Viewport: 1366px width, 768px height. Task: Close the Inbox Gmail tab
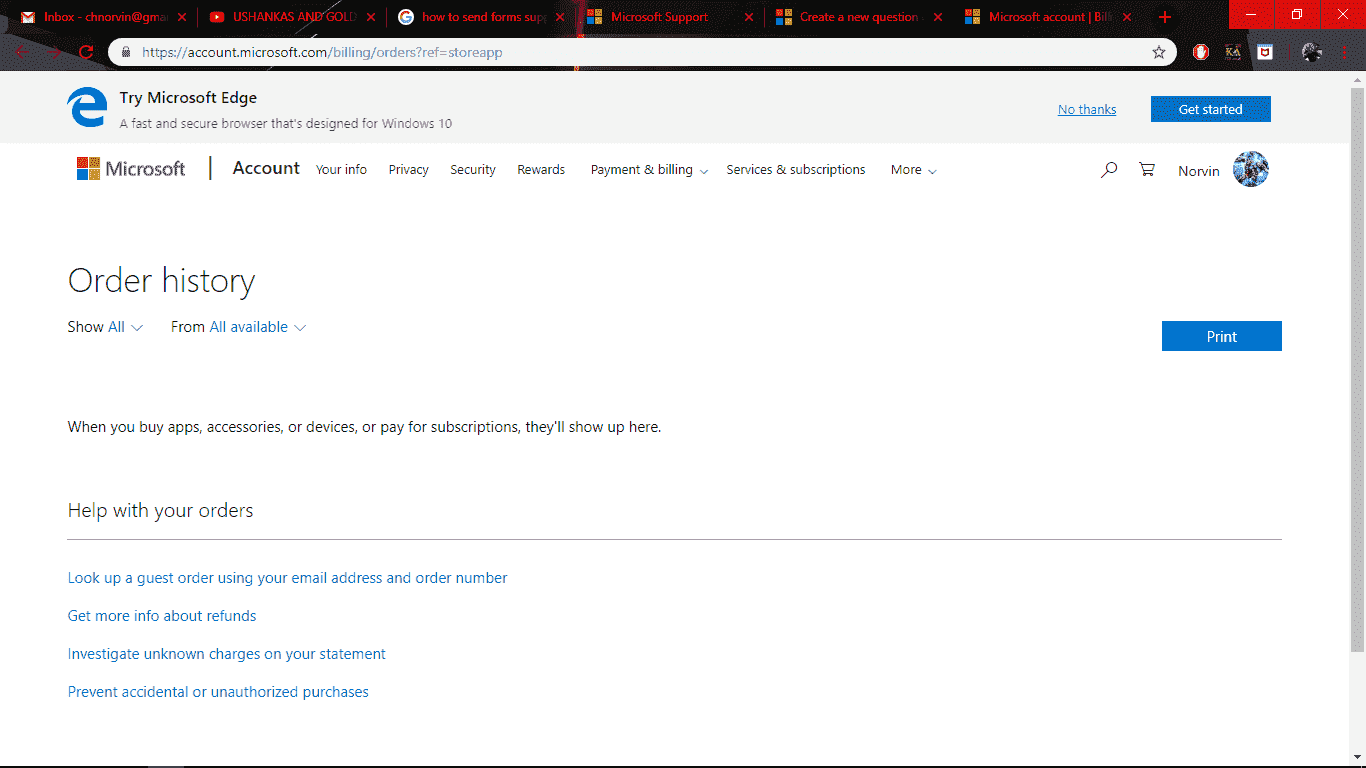[182, 17]
